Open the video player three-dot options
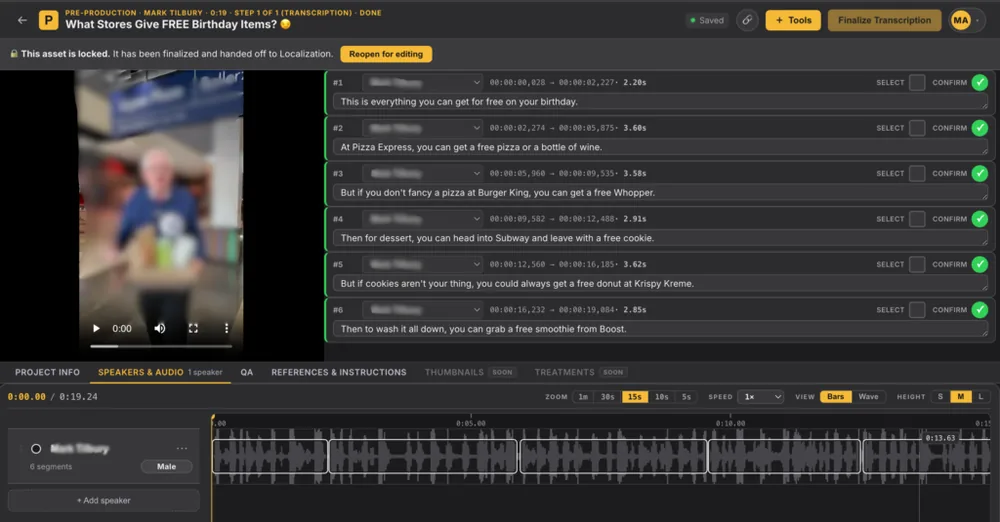 226,329
